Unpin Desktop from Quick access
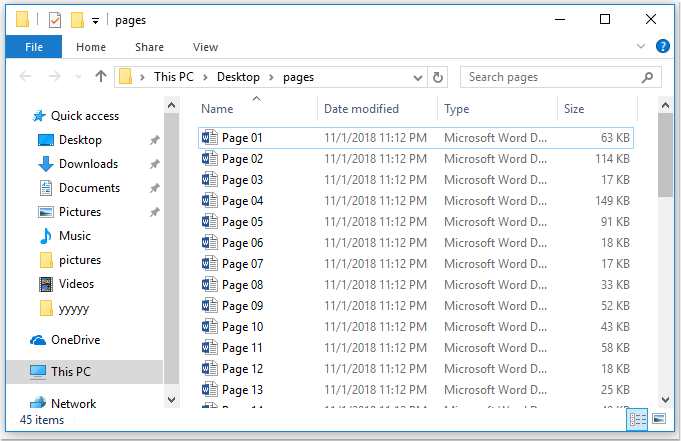 tap(154, 141)
